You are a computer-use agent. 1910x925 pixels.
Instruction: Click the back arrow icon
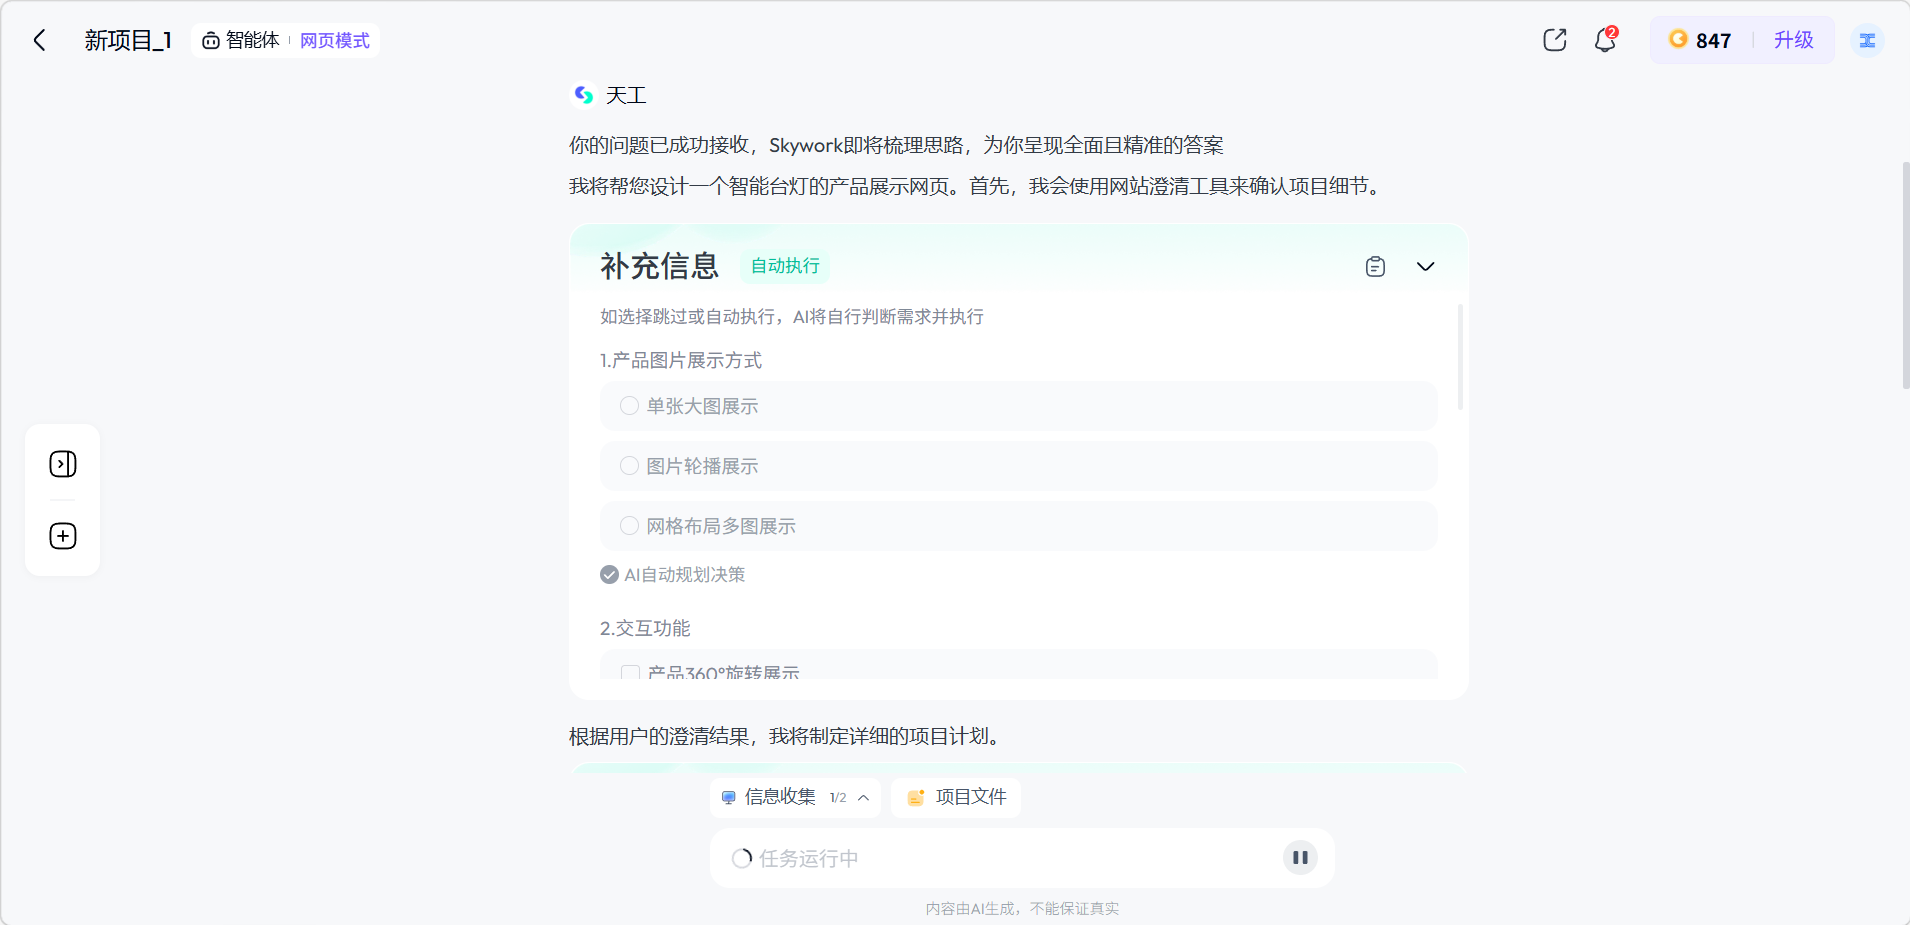[40, 40]
